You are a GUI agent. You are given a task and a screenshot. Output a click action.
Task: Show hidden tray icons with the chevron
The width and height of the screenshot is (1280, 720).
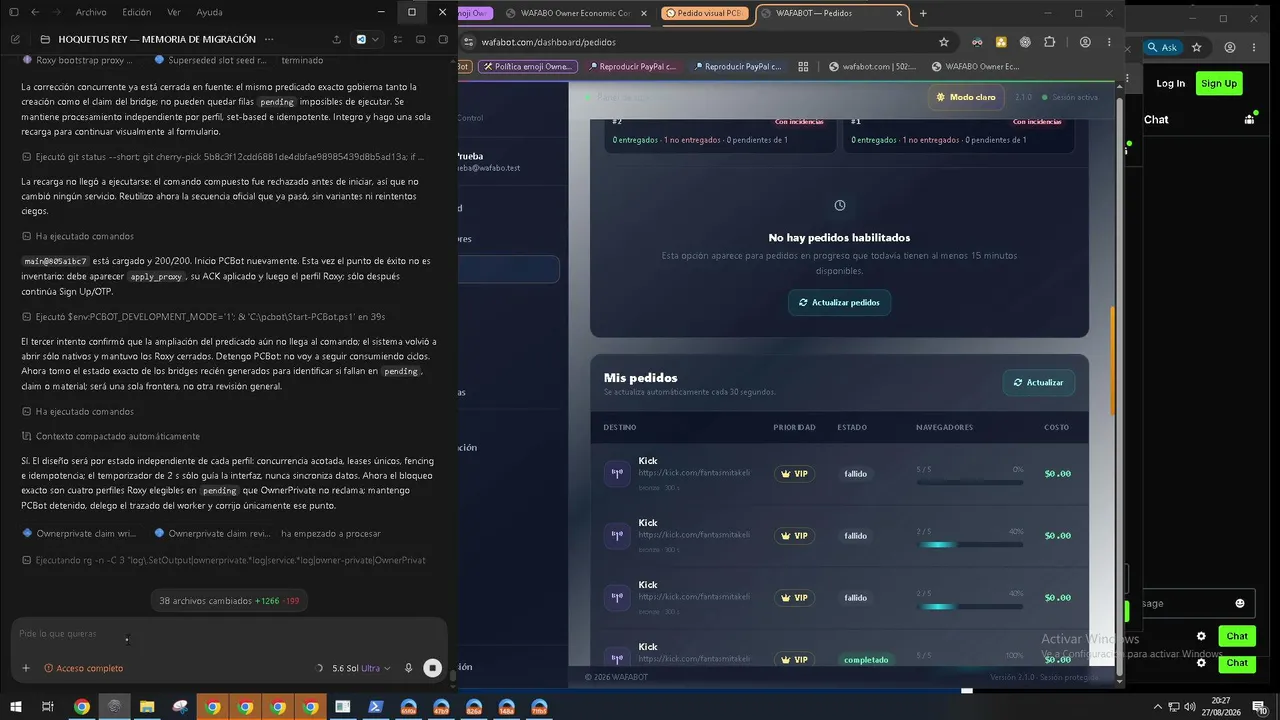pyautogui.click(x=1158, y=706)
